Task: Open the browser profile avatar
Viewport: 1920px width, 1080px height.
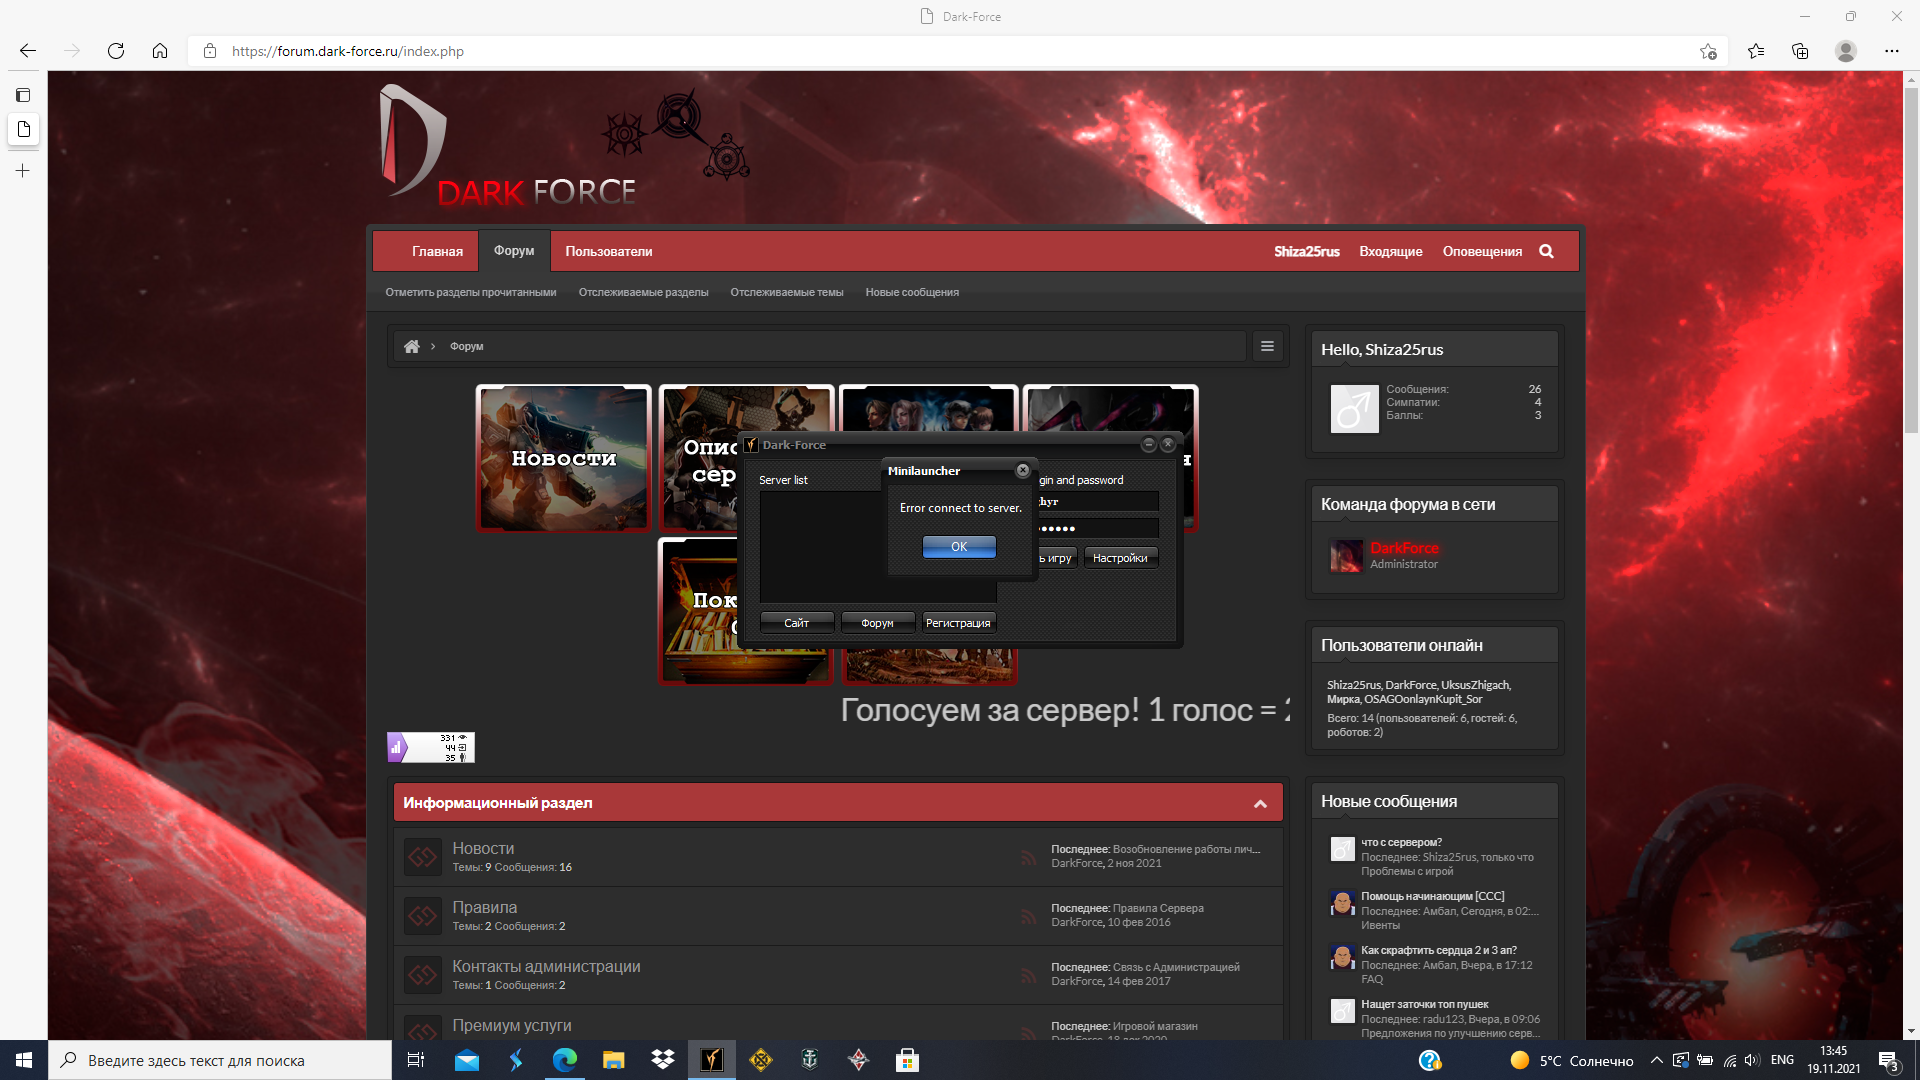Action: [x=1846, y=51]
